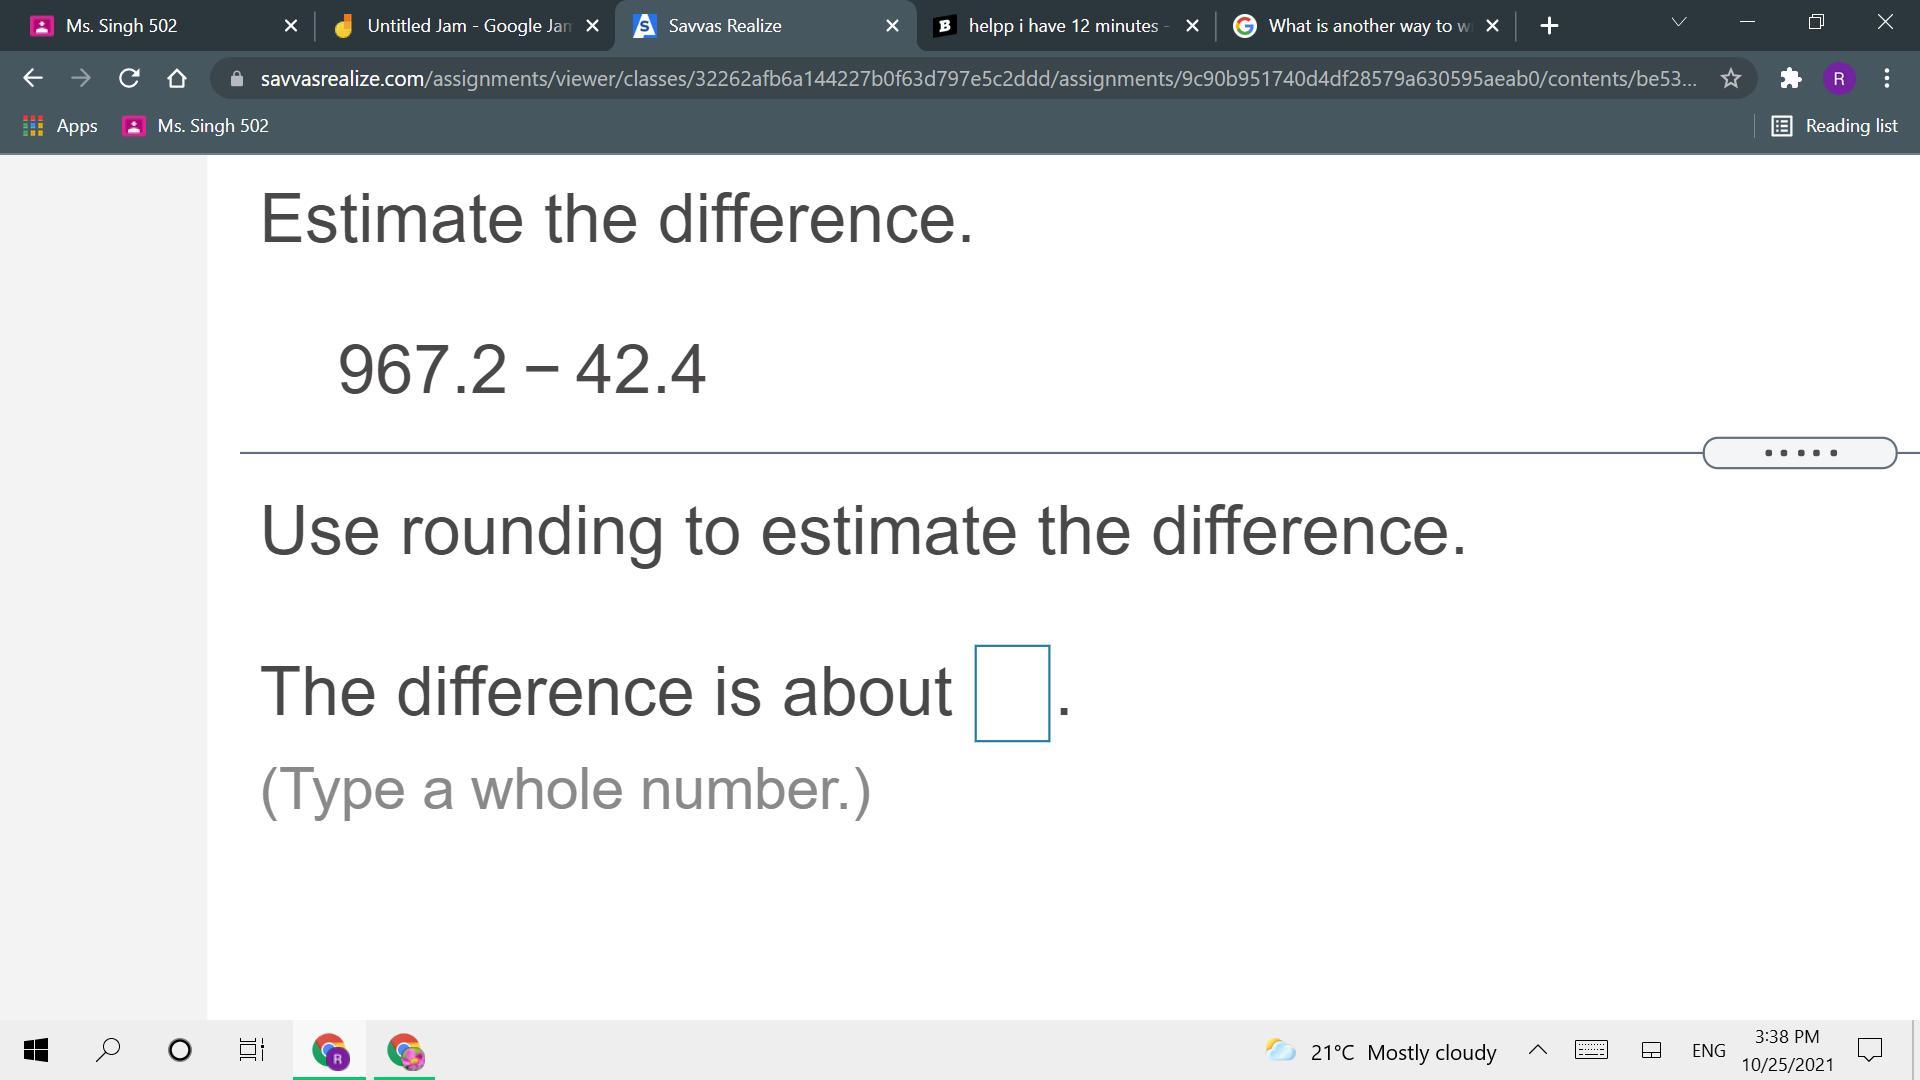Open the Extensions puzzle icon

pyautogui.click(x=1790, y=78)
